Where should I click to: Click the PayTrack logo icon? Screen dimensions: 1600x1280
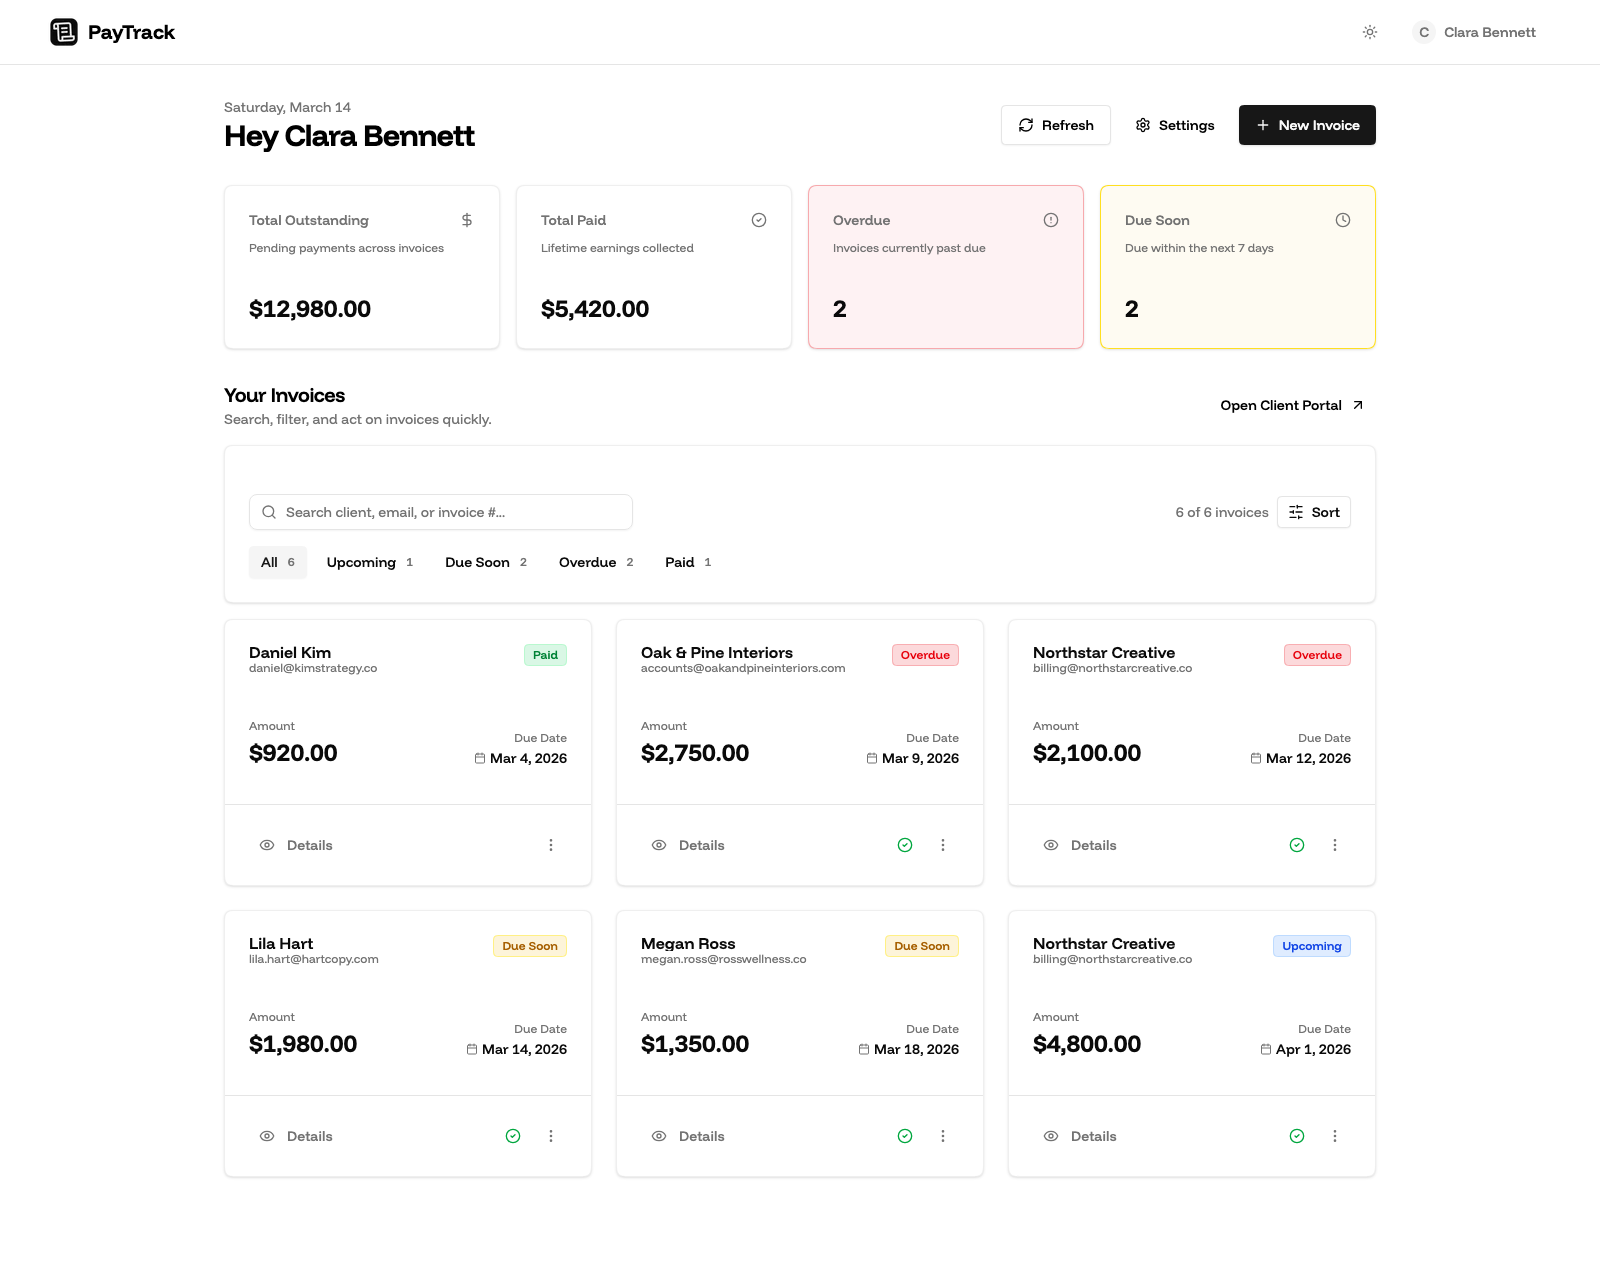coord(64,31)
